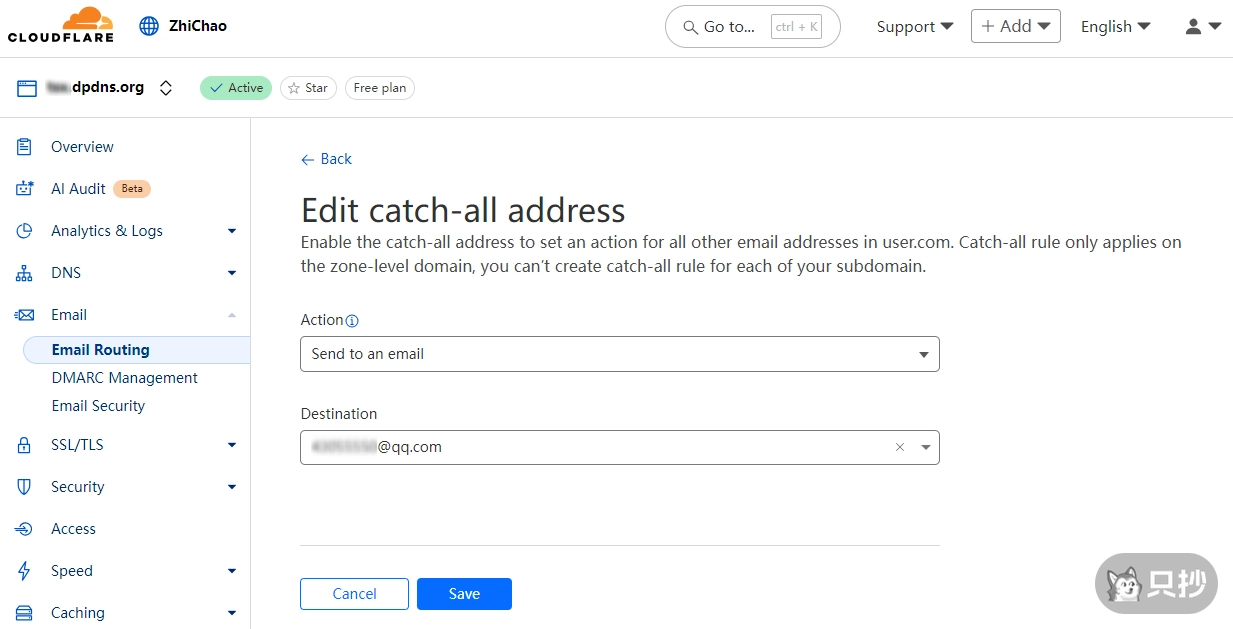Screen dimensions: 1233x629
Task: Clear the Destination email with X
Action: (x=899, y=447)
